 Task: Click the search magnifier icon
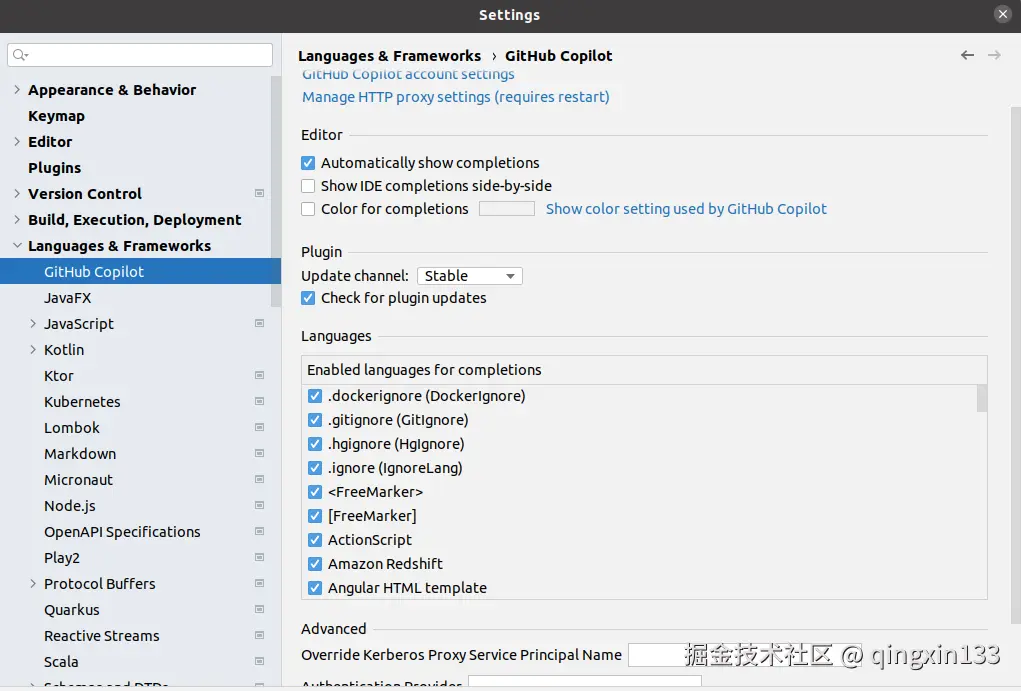tap(20, 55)
